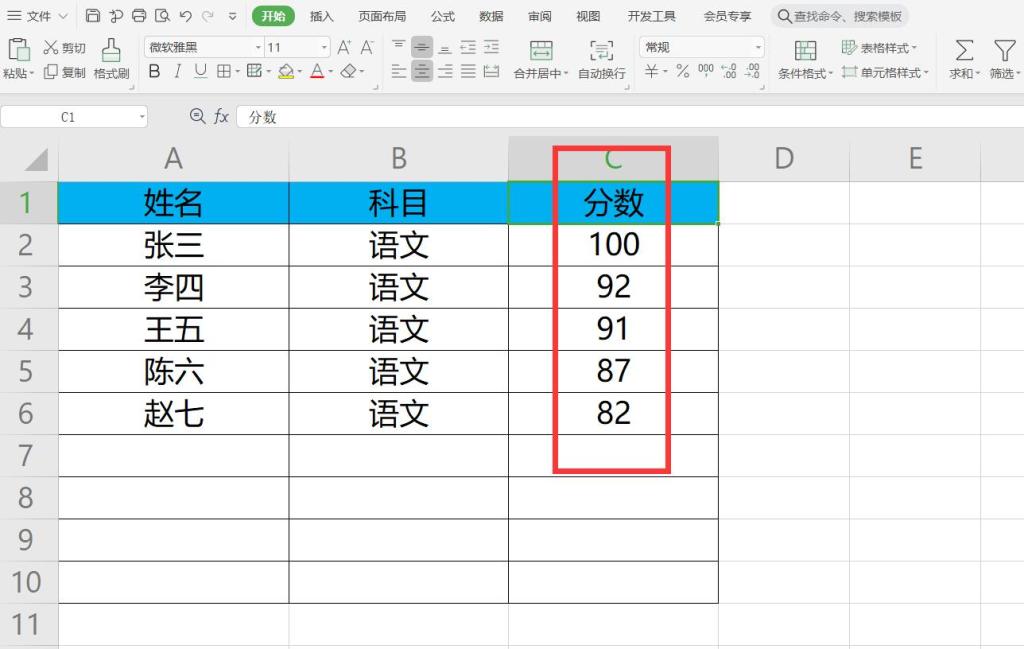Toggle underline formatting

click(200, 71)
